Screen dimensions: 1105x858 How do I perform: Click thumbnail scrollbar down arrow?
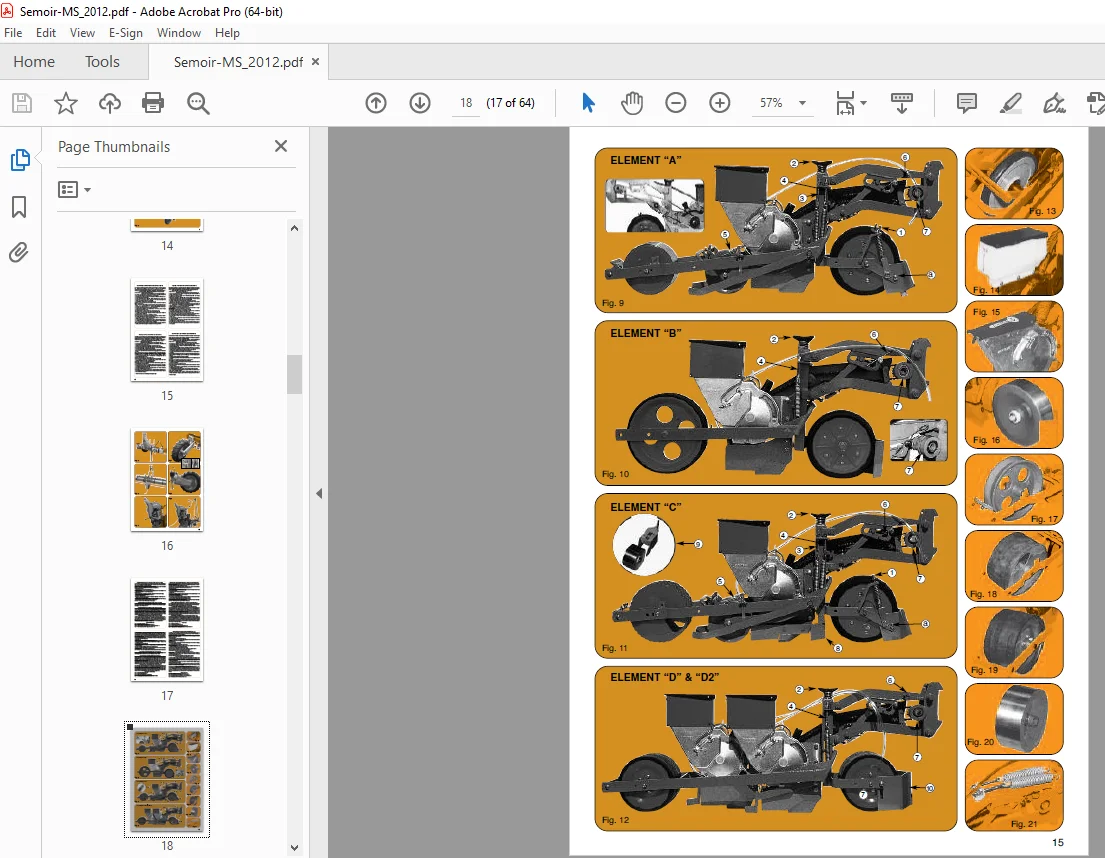click(x=295, y=847)
